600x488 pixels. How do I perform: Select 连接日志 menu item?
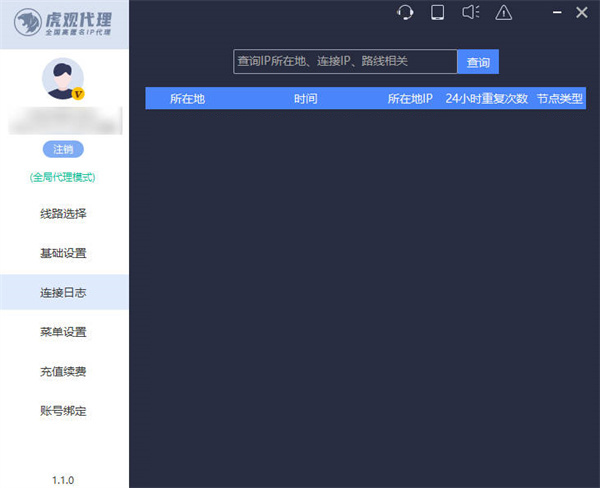64,292
